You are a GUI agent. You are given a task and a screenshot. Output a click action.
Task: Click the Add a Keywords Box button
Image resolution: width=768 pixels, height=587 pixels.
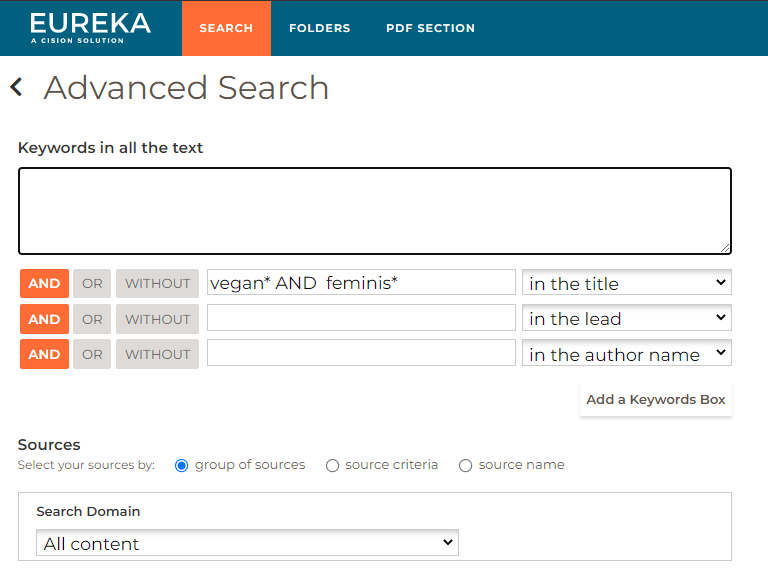click(x=656, y=399)
